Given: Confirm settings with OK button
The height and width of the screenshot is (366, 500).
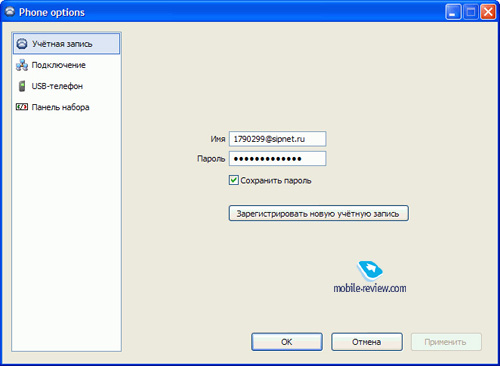Looking at the screenshot, I should point(287,342).
